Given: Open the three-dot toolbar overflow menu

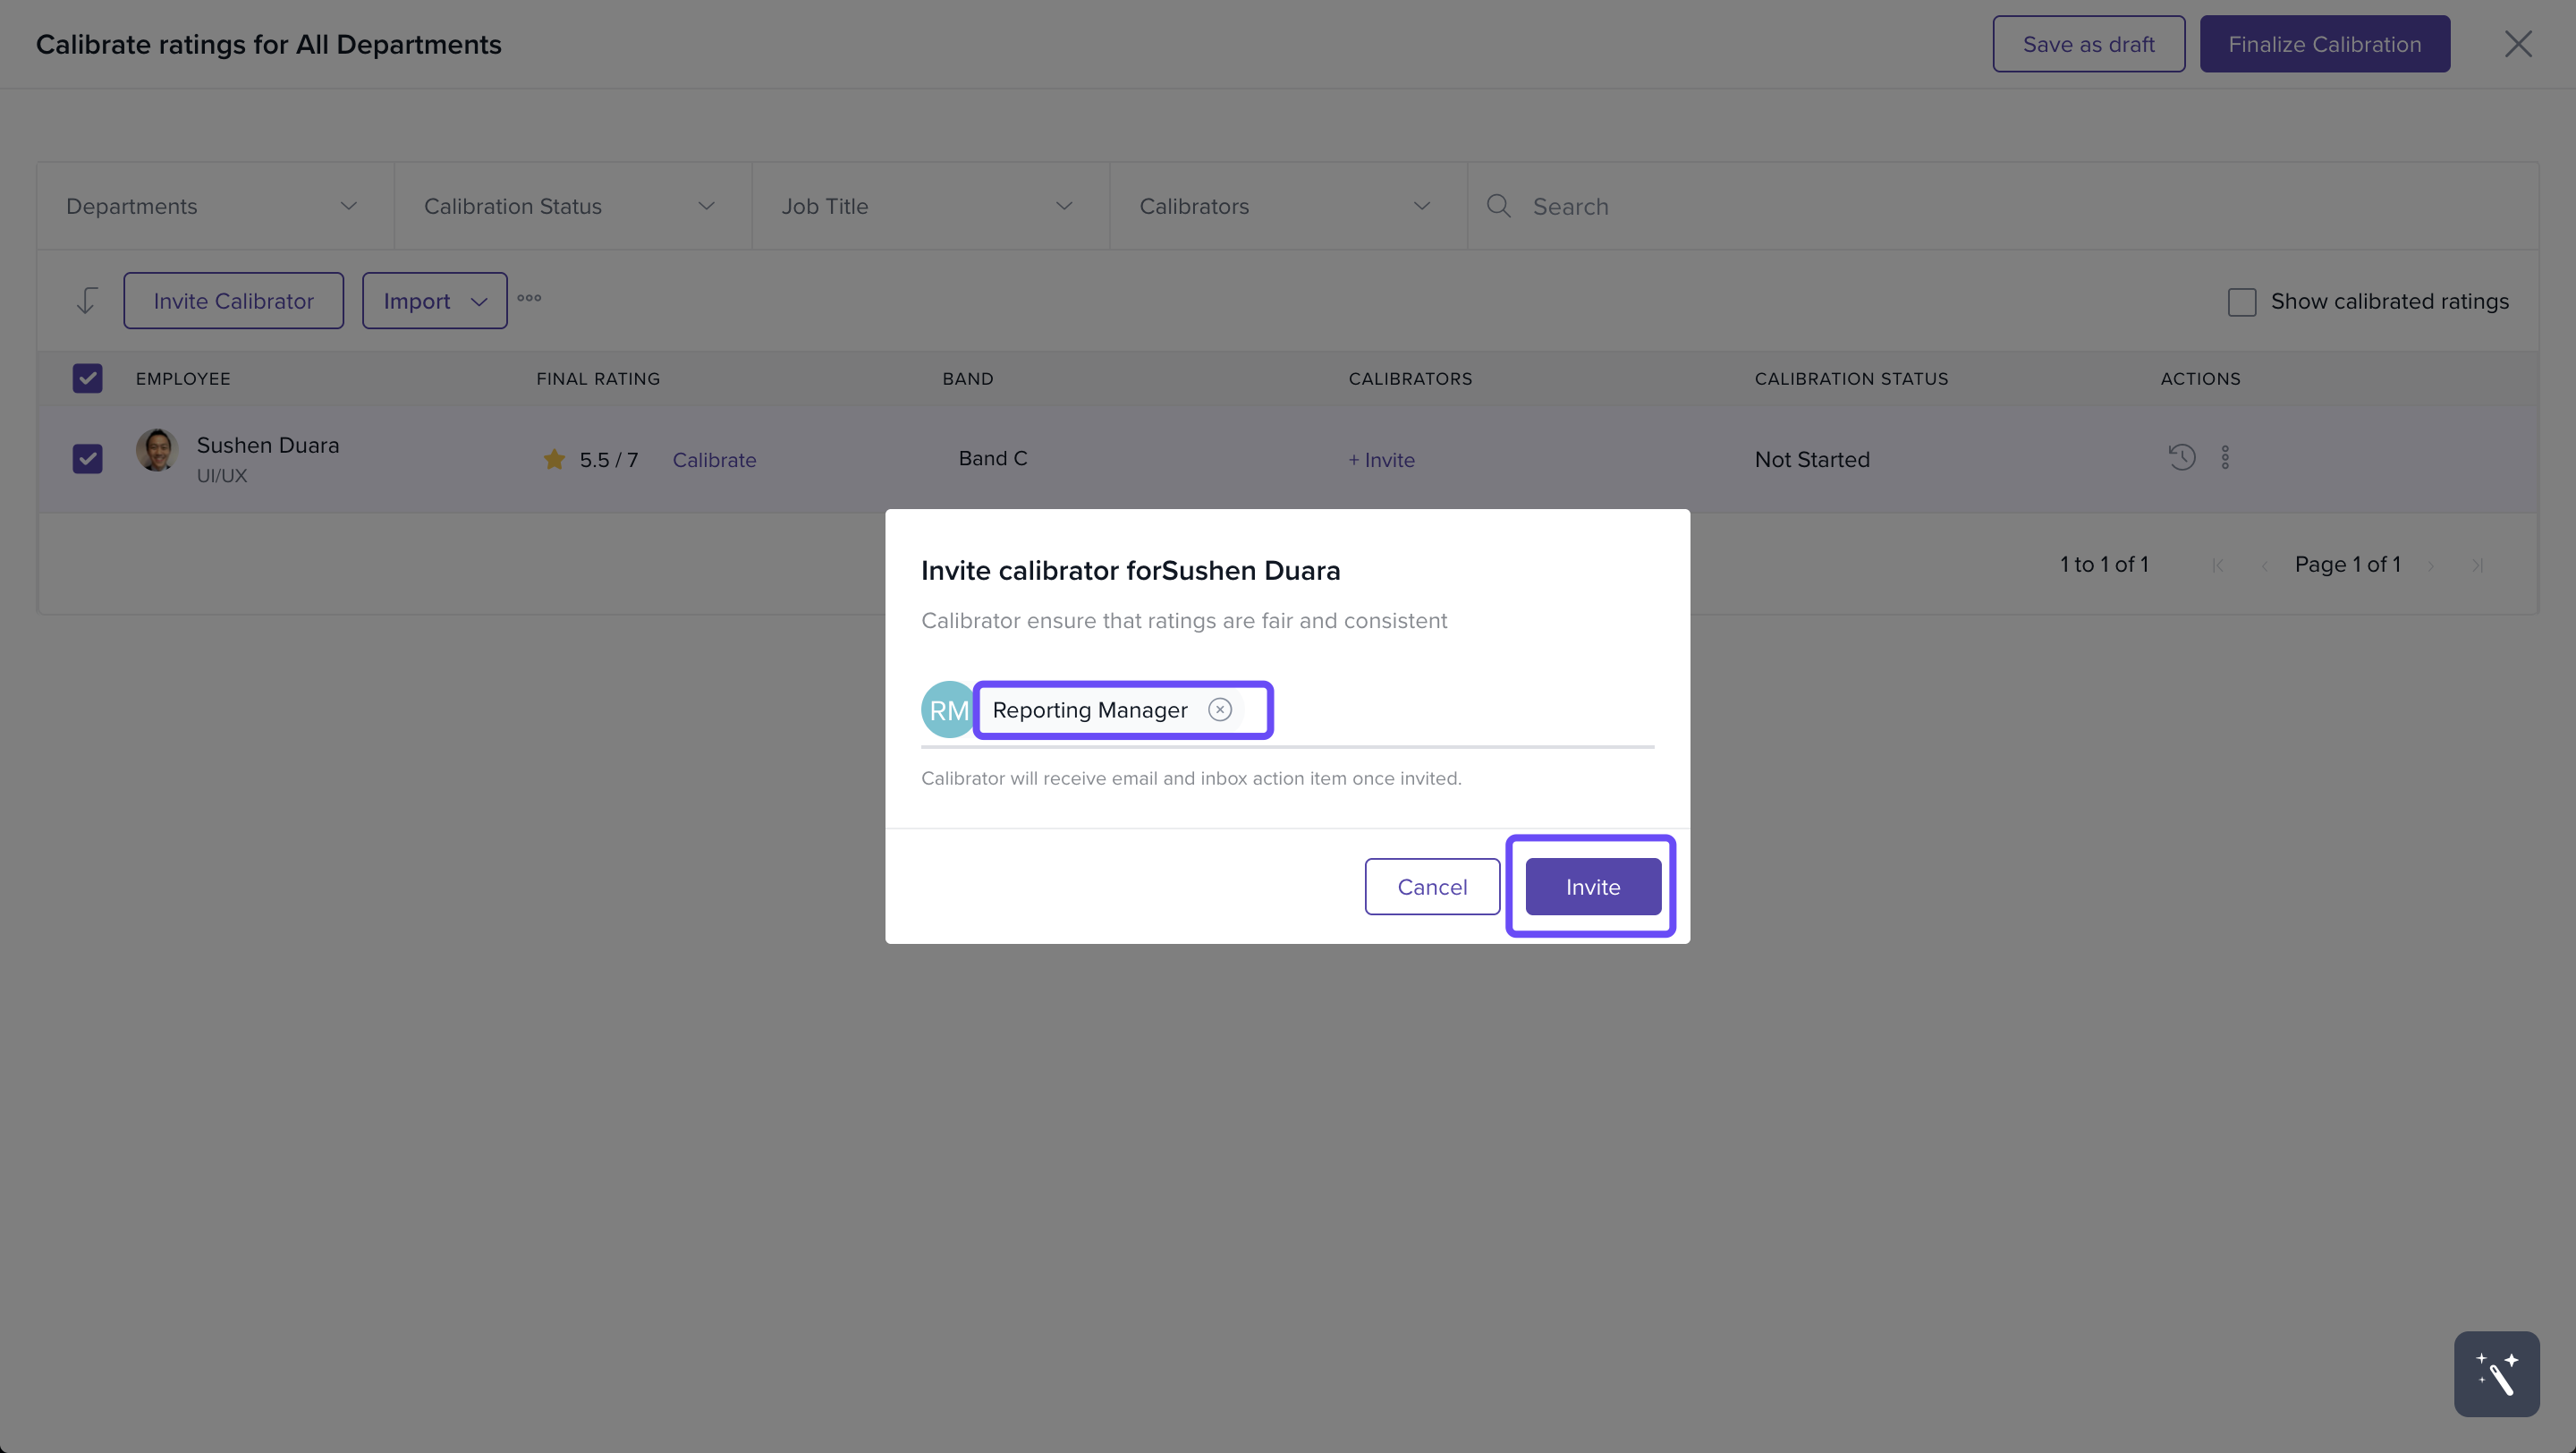Looking at the screenshot, I should (x=529, y=298).
